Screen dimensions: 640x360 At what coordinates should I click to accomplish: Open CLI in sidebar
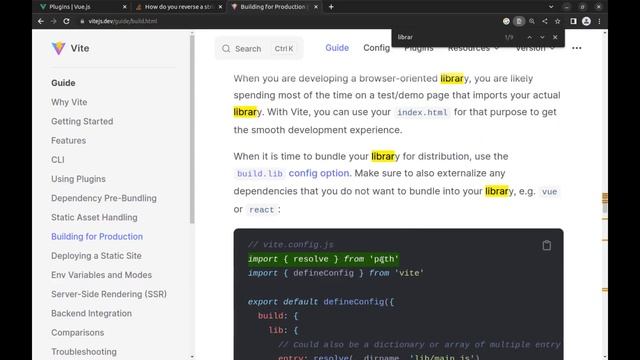click(x=58, y=160)
